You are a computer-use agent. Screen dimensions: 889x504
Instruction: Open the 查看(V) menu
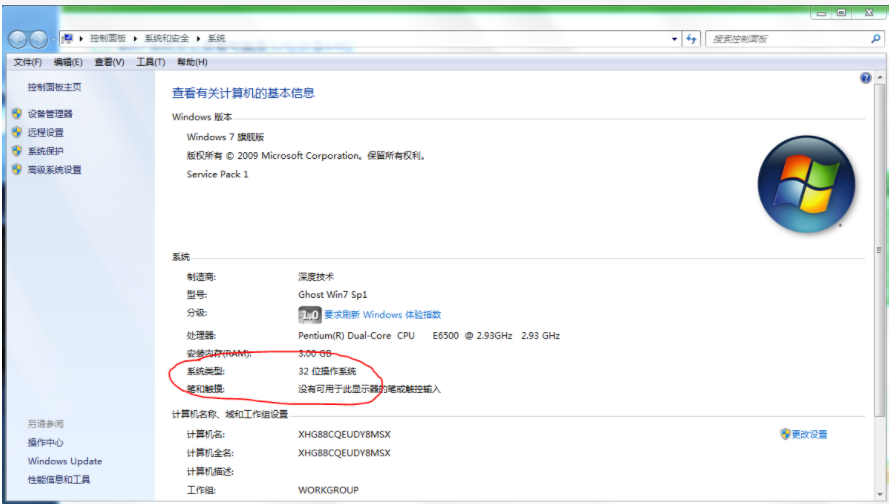click(x=109, y=62)
